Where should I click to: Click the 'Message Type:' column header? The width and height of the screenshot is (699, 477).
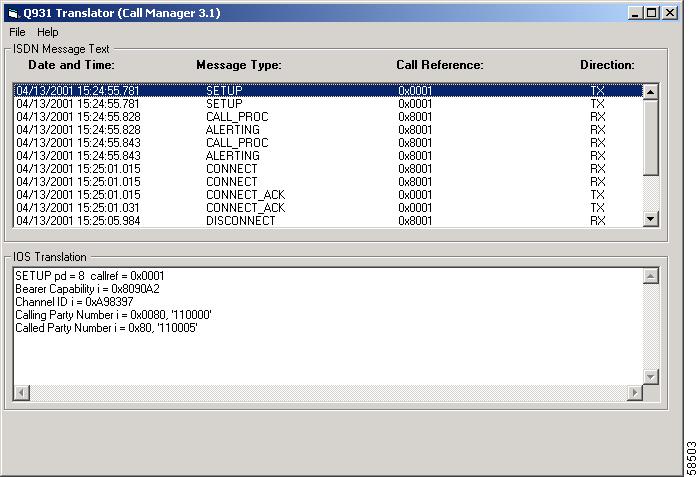(239, 65)
